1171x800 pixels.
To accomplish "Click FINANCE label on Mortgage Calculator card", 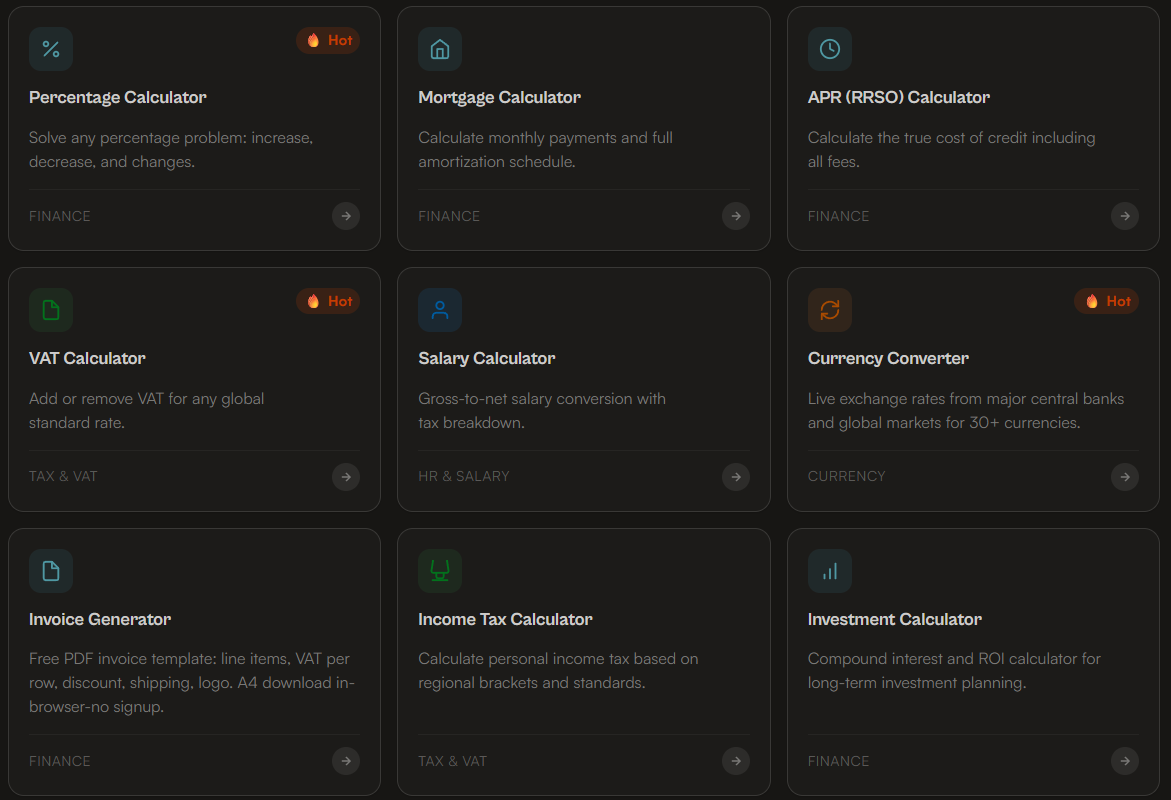I will click(449, 216).
